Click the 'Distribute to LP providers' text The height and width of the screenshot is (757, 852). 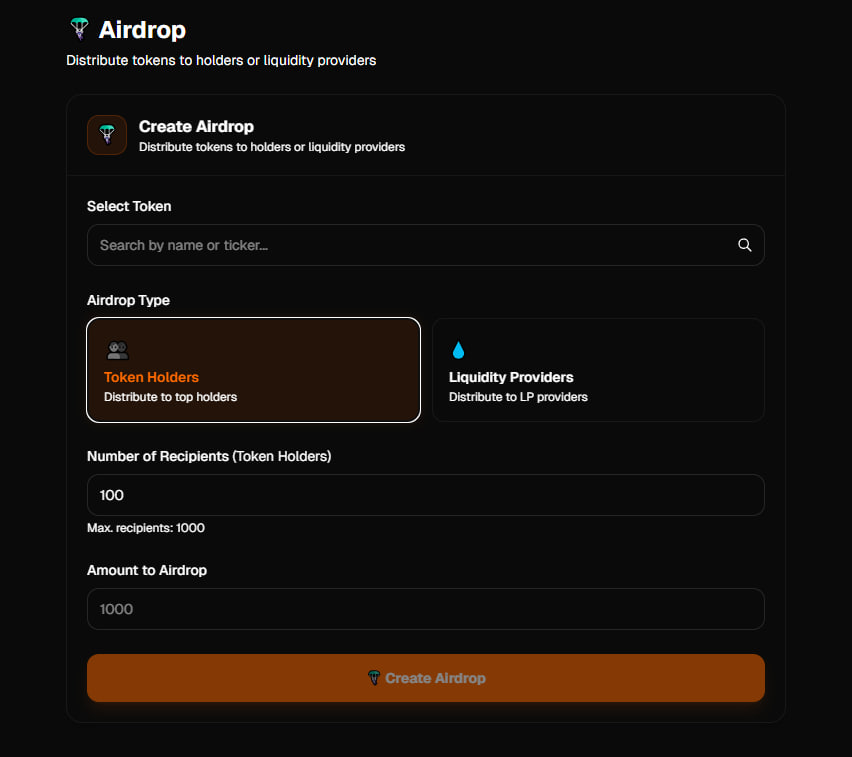tap(518, 397)
